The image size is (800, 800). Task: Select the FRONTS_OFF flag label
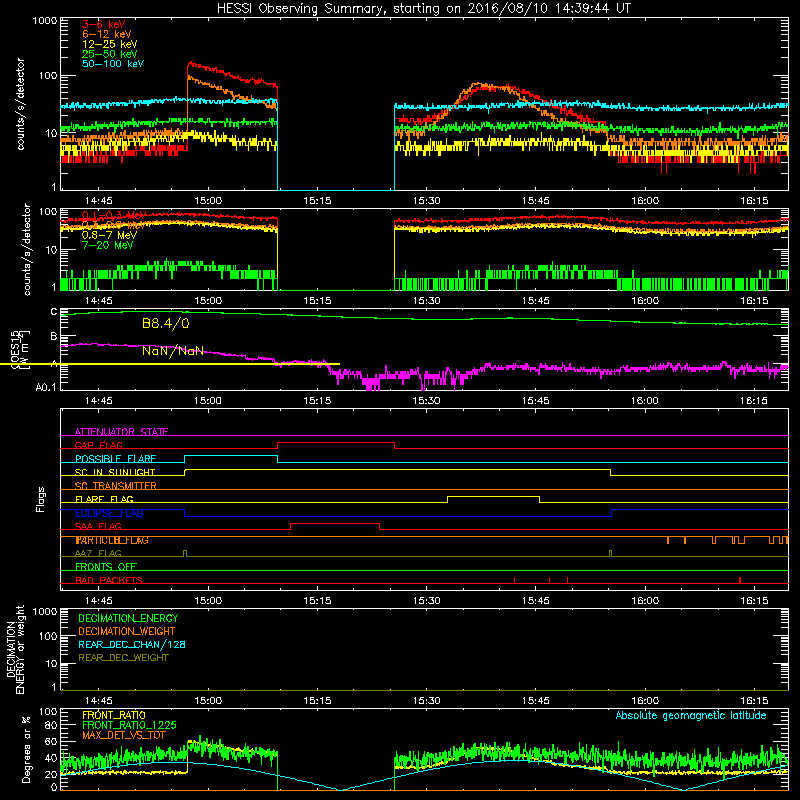(x=106, y=567)
